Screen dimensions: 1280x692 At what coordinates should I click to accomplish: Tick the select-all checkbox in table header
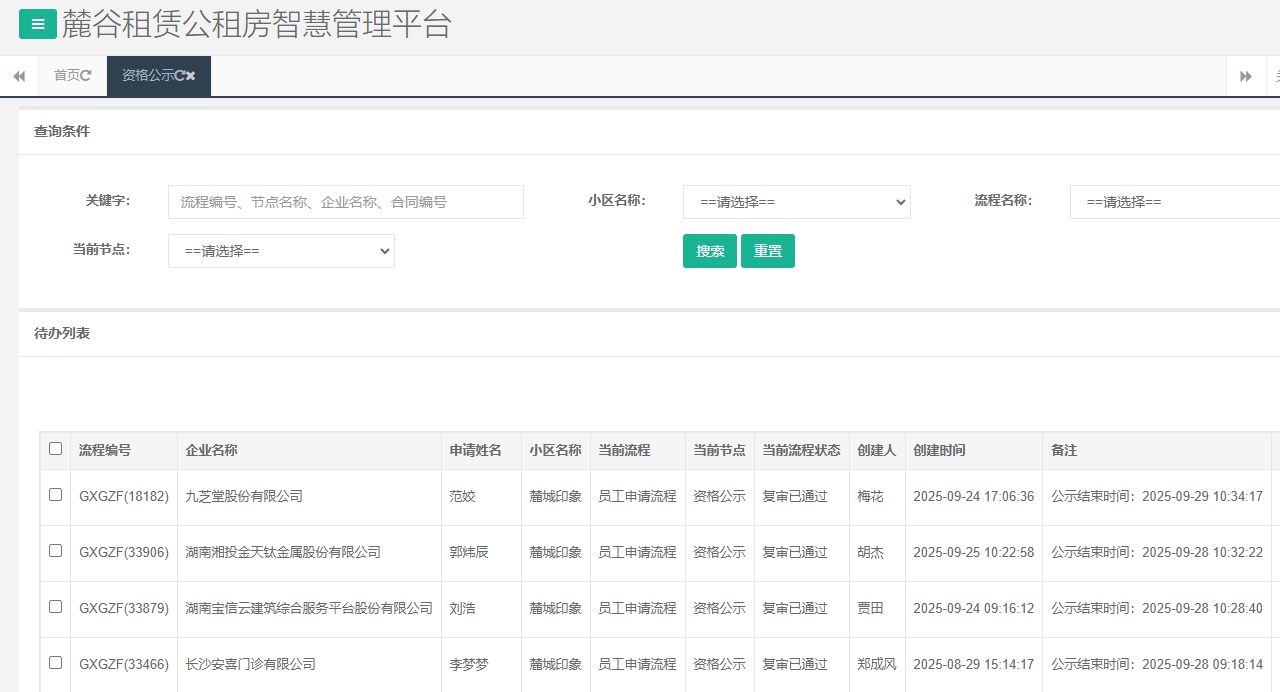click(55, 449)
